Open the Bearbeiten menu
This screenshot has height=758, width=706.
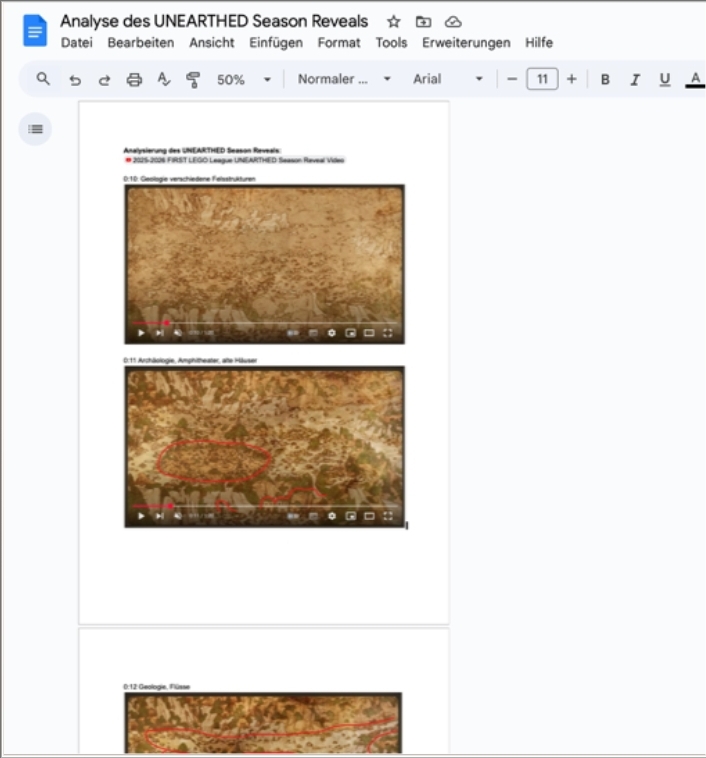(141, 43)
